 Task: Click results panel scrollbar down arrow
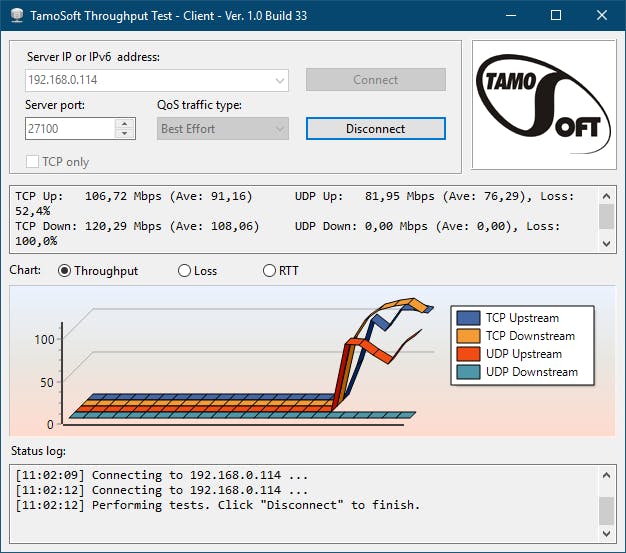click(x=606, y=243)
